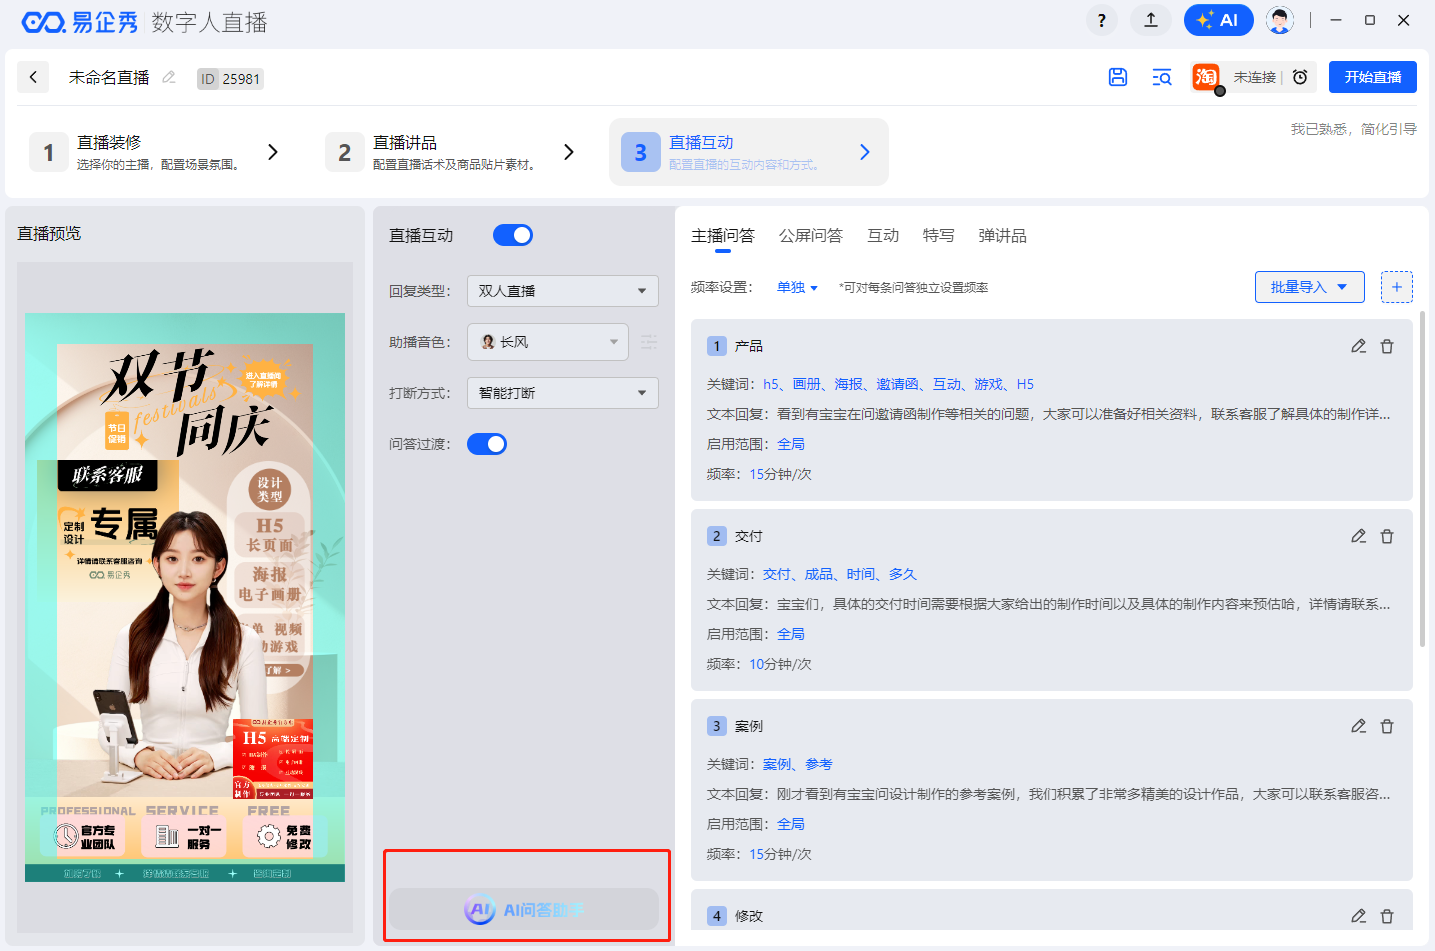This screenshot has width=1435, height=951.
Task: Click 15分钟/次 frequency in 案例 entry
Action: pyautogui.click(x=780, y=854)
